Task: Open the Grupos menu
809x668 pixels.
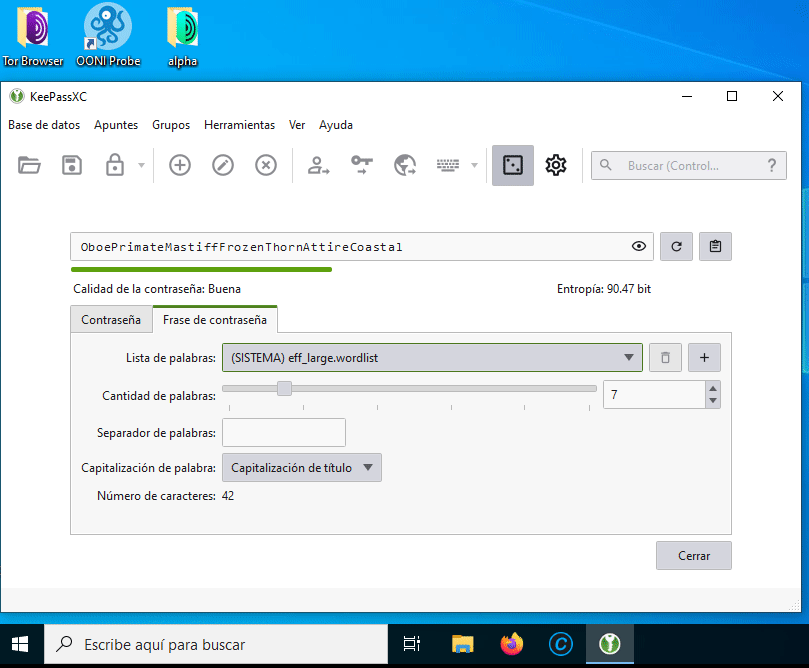Action: click(x=171, y=125)
